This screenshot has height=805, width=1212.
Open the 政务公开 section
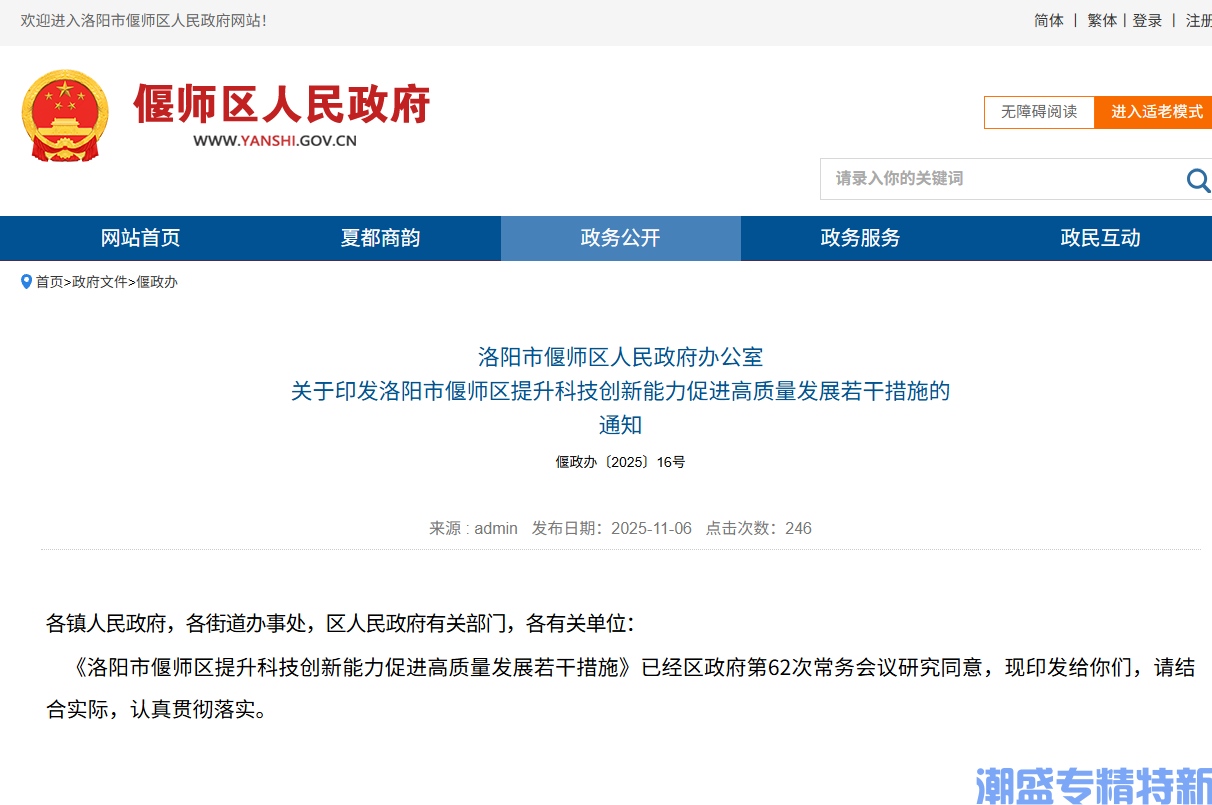point(620,238)
